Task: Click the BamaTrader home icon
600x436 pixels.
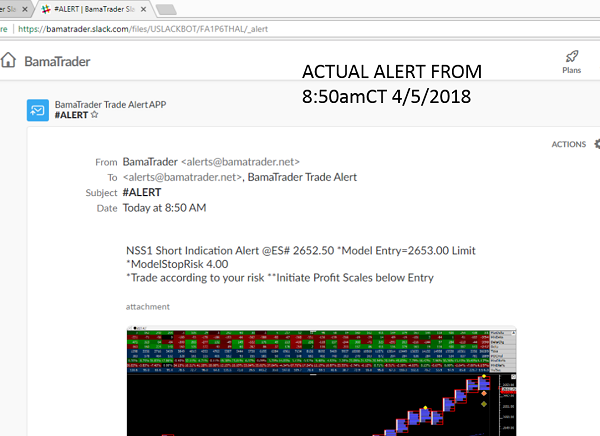Action: pyautogui.click(x=8, y=60)
